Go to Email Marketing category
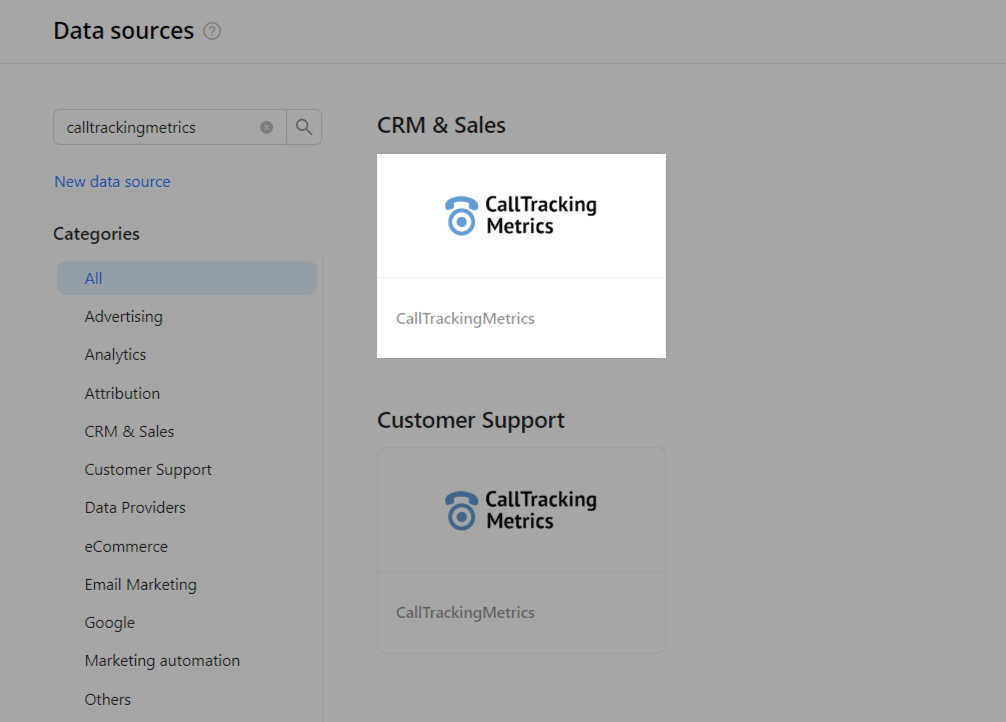Screen dimensions: 1006x722 [140, 584]
